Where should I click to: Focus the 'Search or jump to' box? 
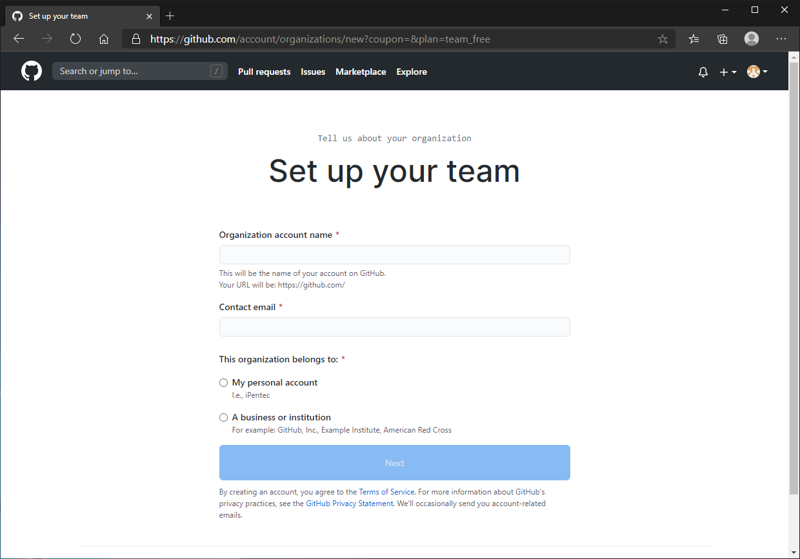140,71
